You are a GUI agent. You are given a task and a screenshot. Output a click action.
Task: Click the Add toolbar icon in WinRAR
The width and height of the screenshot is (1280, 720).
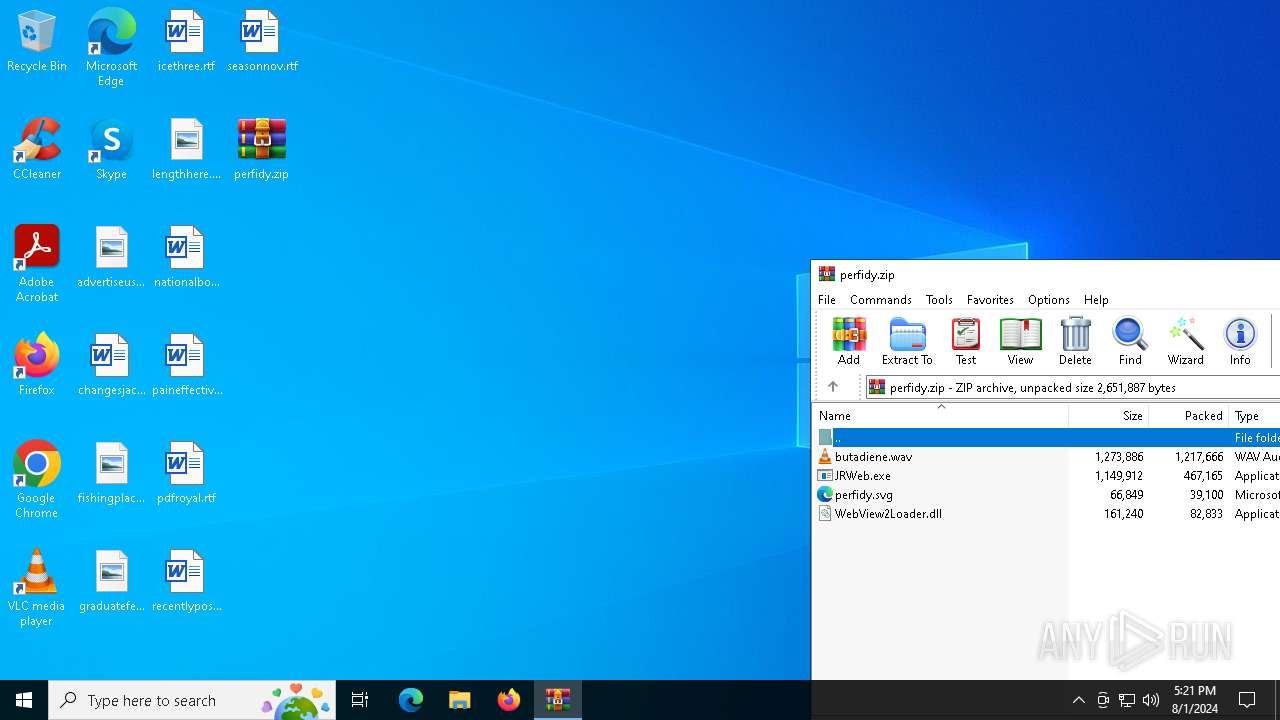848,341
